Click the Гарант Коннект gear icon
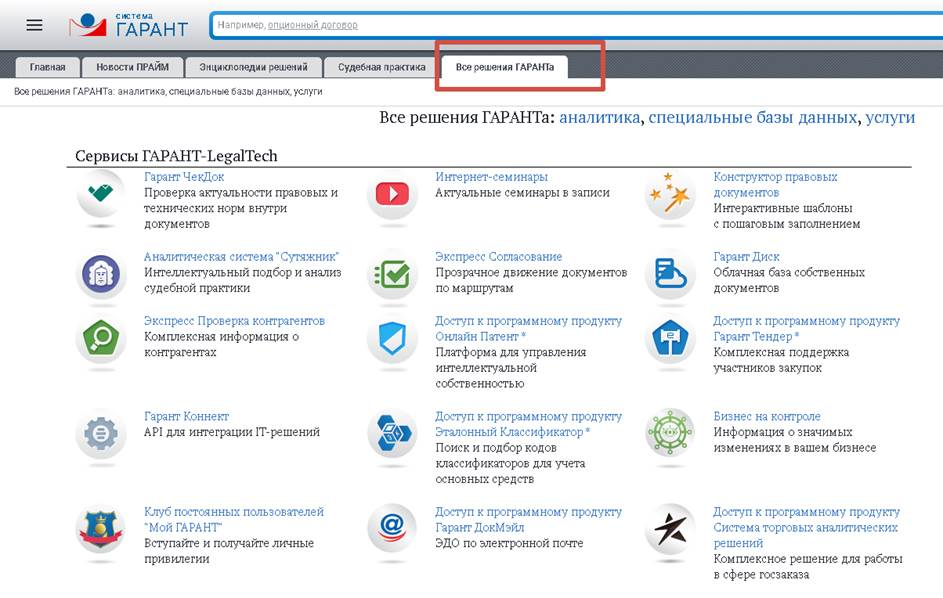943x598 pixels. (x=100, y=433)
